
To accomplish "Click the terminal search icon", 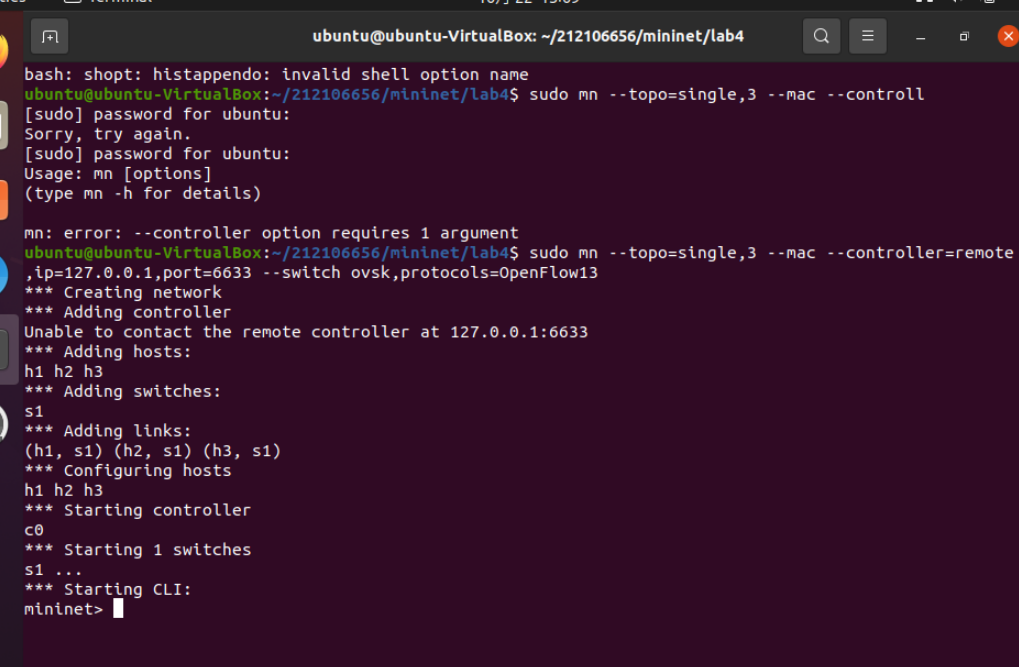I will click(x=821, y=36).
